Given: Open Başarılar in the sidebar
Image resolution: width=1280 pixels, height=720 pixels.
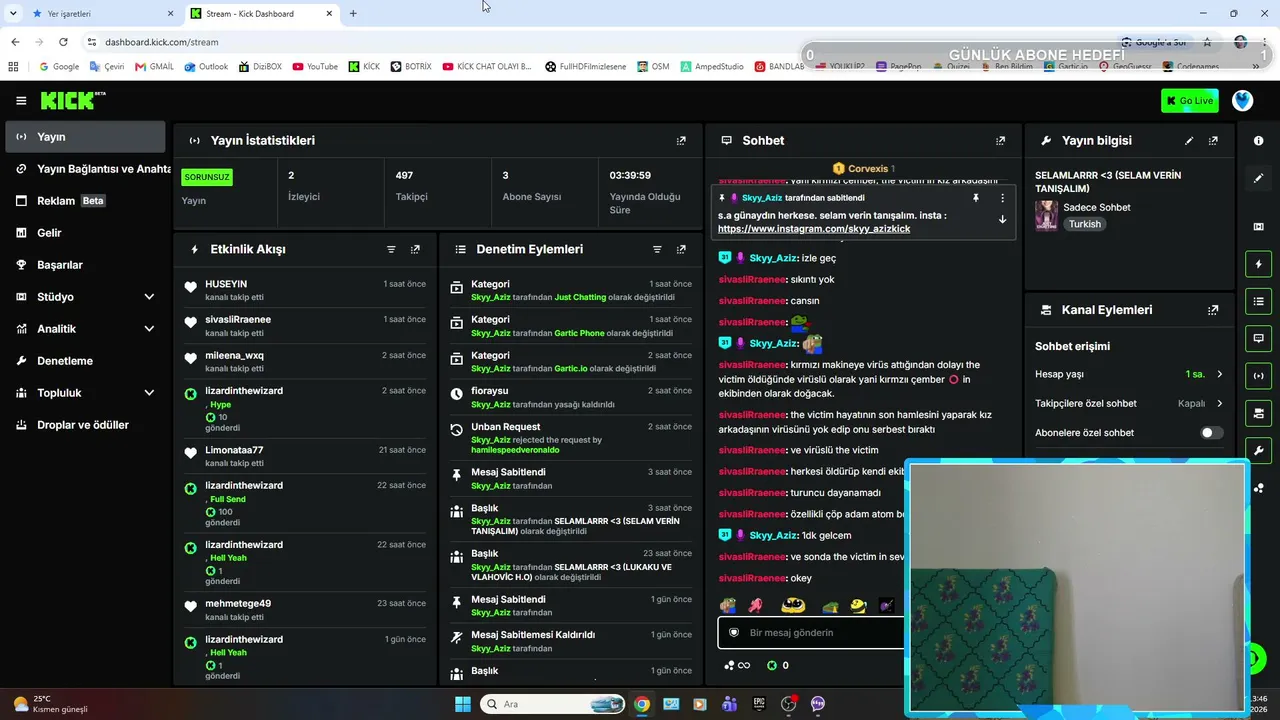Looking at the screenshot, I should [85, 265].
